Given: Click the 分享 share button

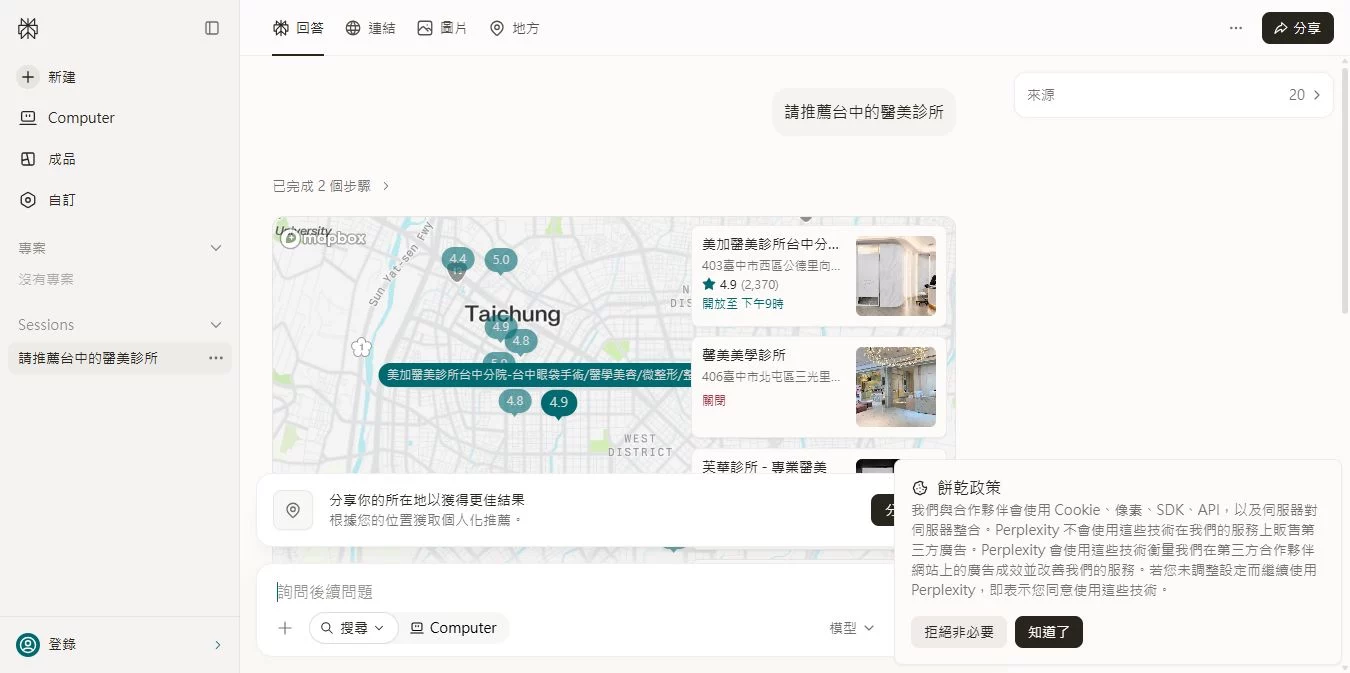Looking at the screenshot, I should [1297, 28].
